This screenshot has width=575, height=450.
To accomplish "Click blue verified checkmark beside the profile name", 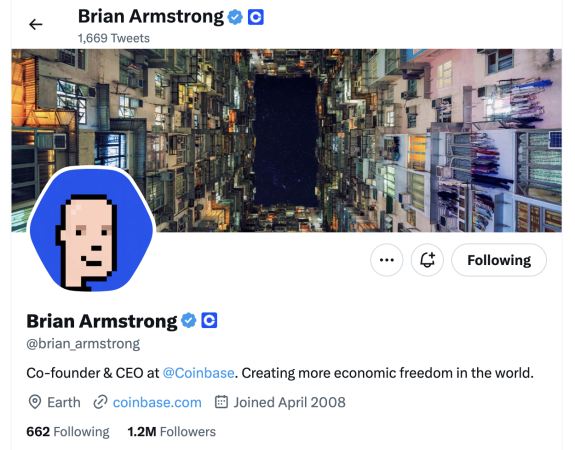I will tap(188, 321).
